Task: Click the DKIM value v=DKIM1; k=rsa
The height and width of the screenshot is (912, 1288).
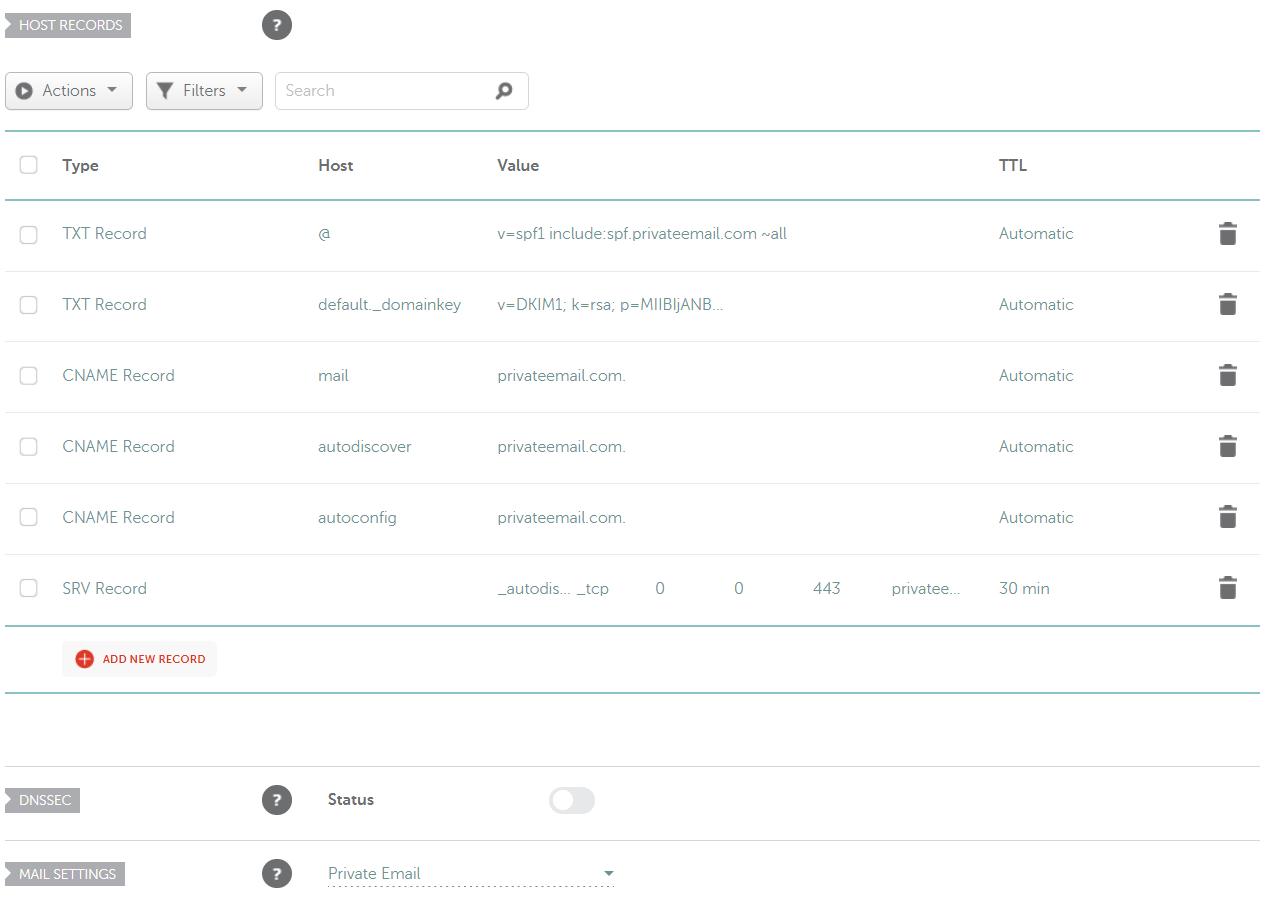Action: pyautogui.click(x=610, y=305)
